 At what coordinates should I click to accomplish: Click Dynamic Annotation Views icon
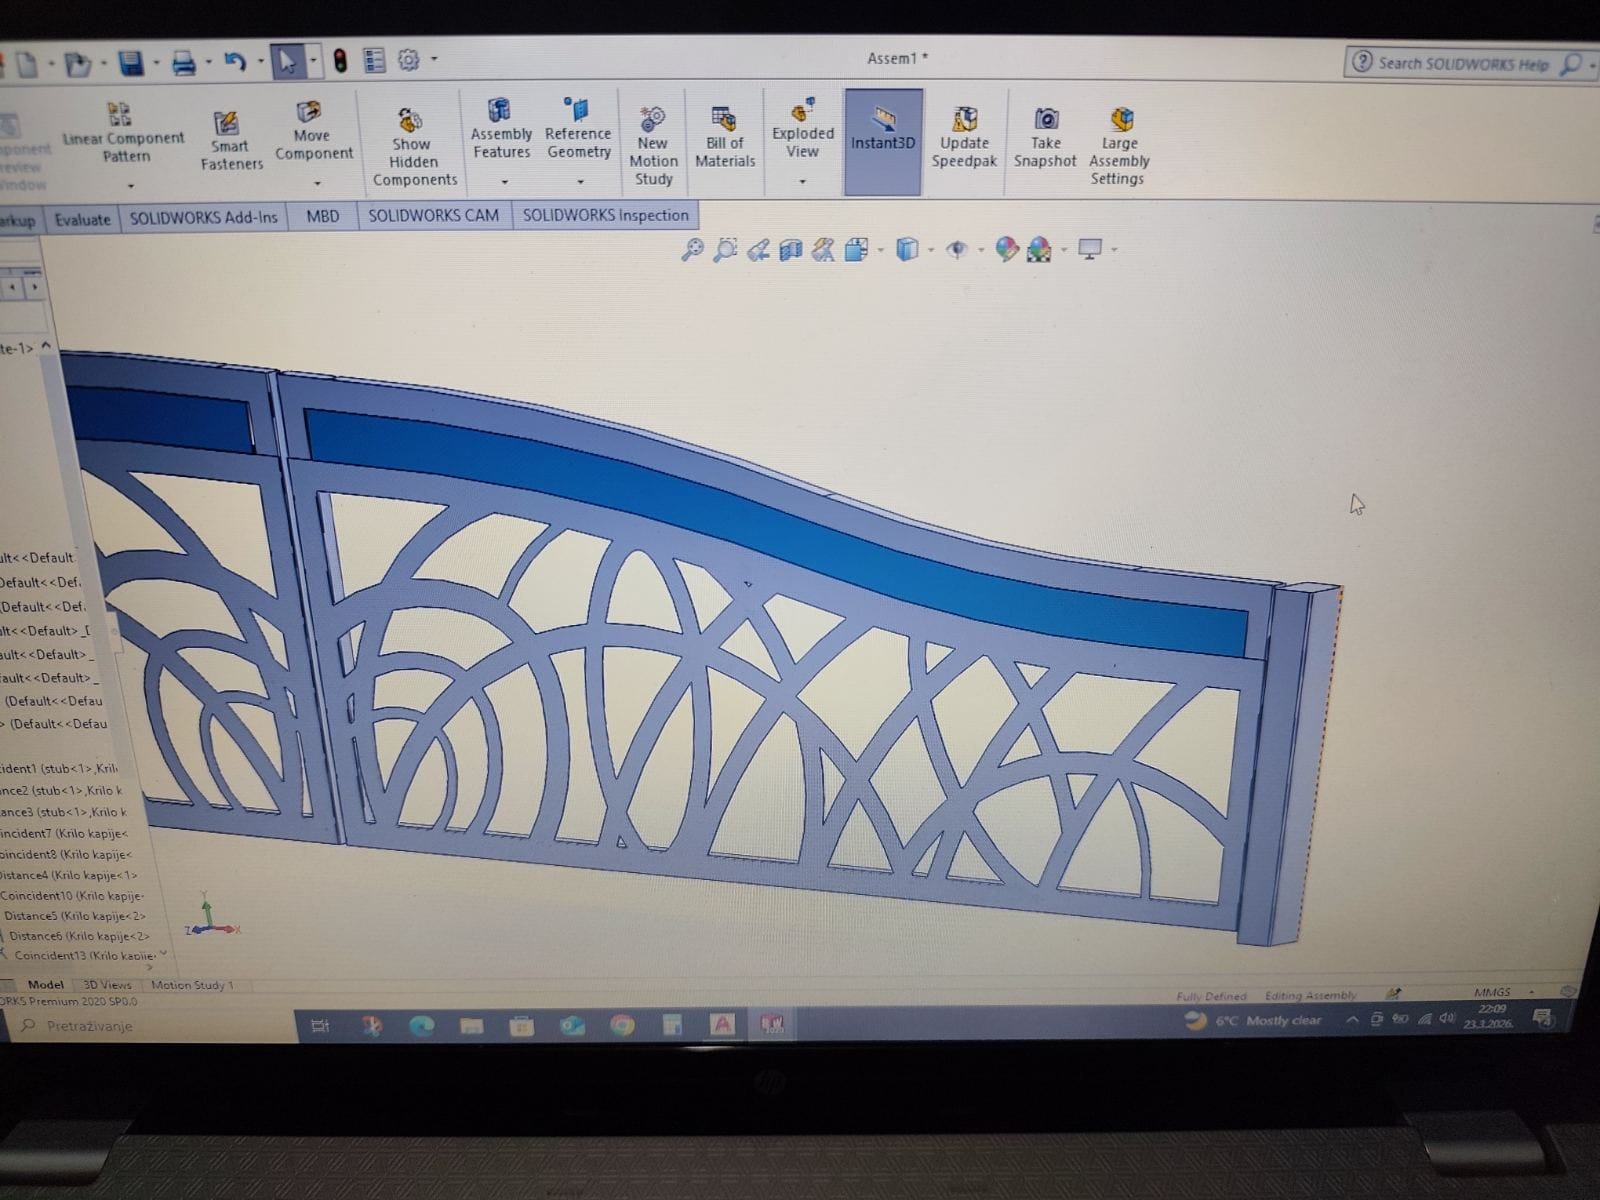(x=823, y=250)
